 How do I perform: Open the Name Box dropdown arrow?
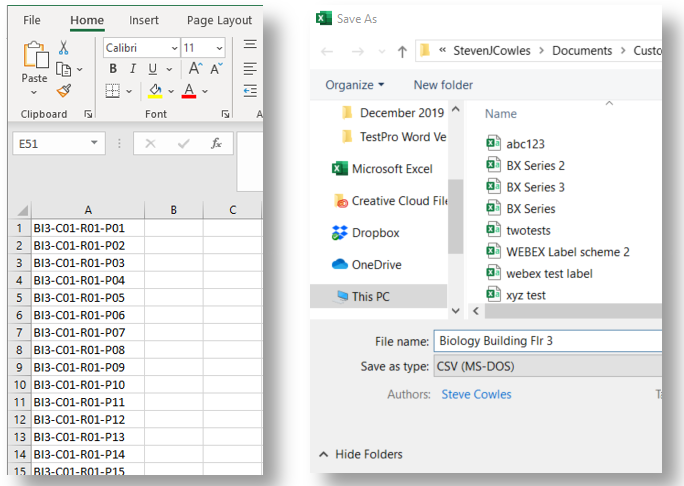[x=94, y=143]
